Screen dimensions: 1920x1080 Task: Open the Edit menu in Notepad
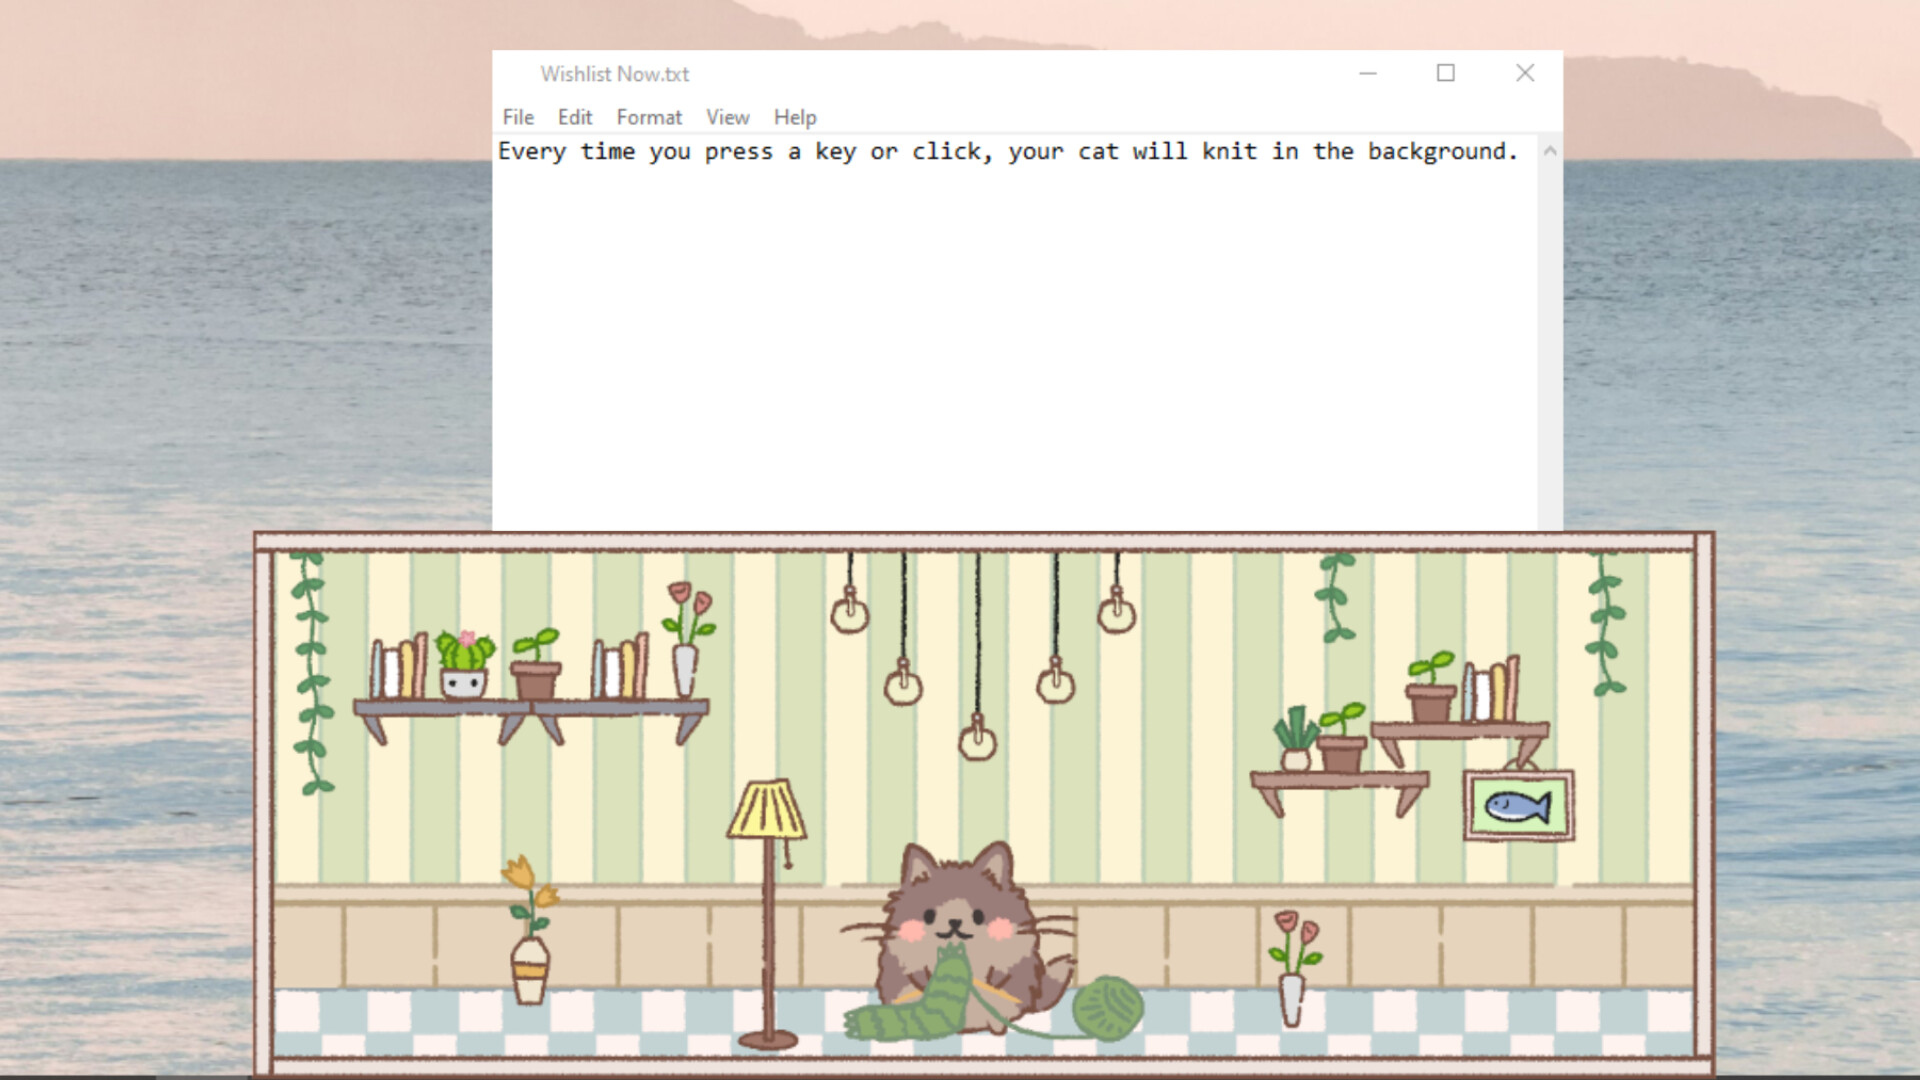(x=575, y=117)
